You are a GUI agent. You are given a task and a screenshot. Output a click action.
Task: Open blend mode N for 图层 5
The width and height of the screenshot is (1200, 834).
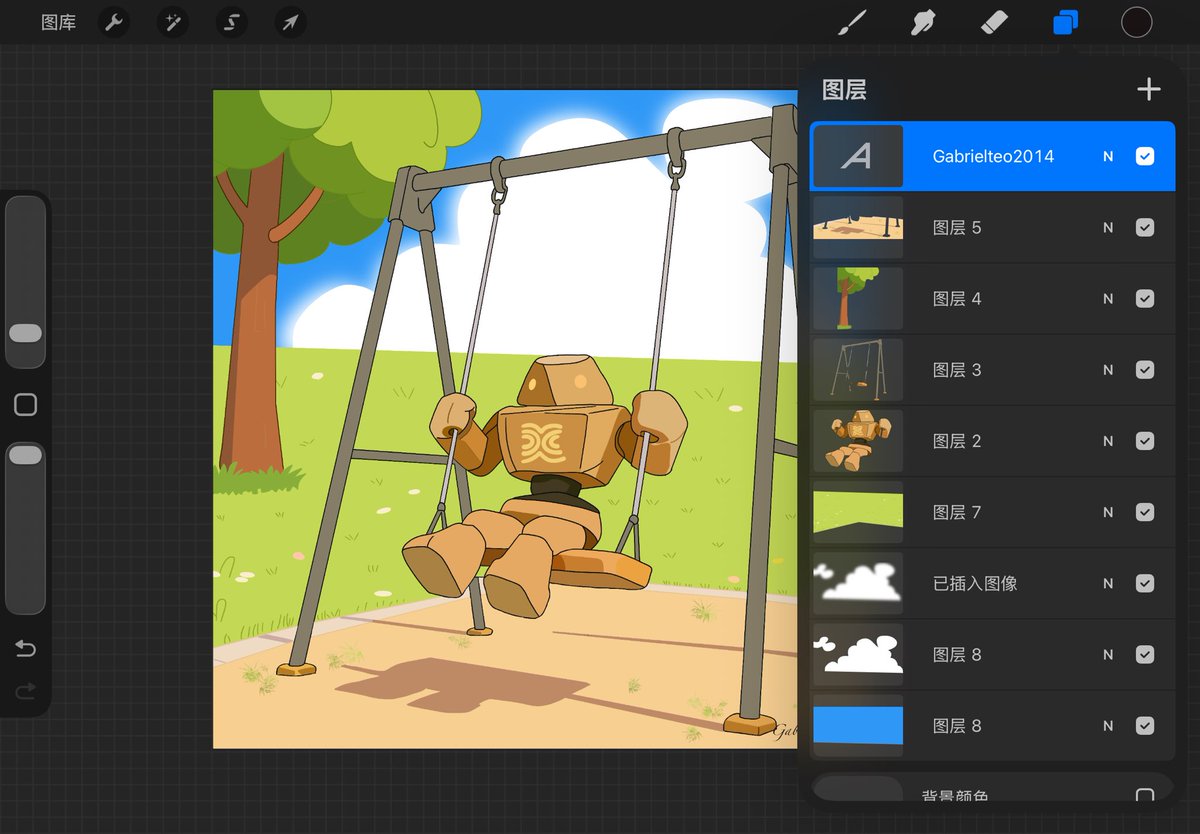[x=1108, y=228]
